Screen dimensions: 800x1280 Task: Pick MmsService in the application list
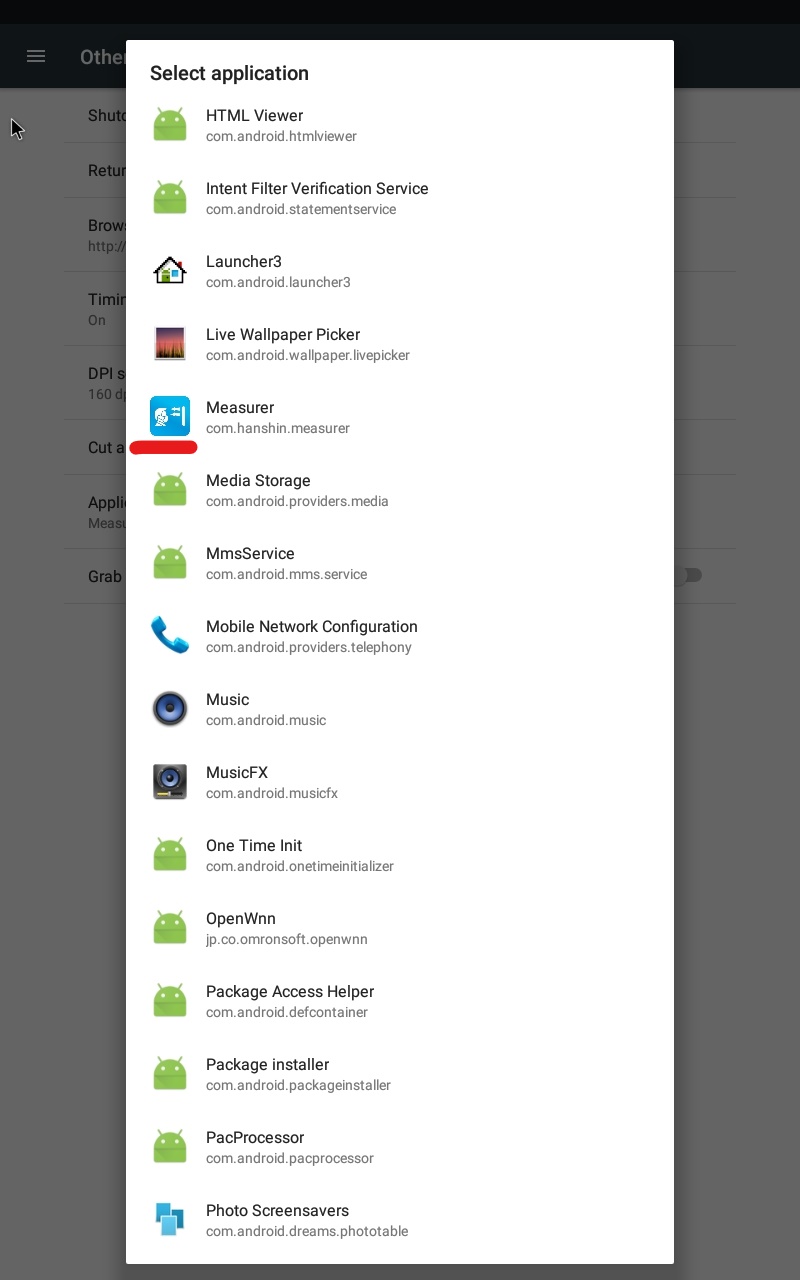(400, 563)
